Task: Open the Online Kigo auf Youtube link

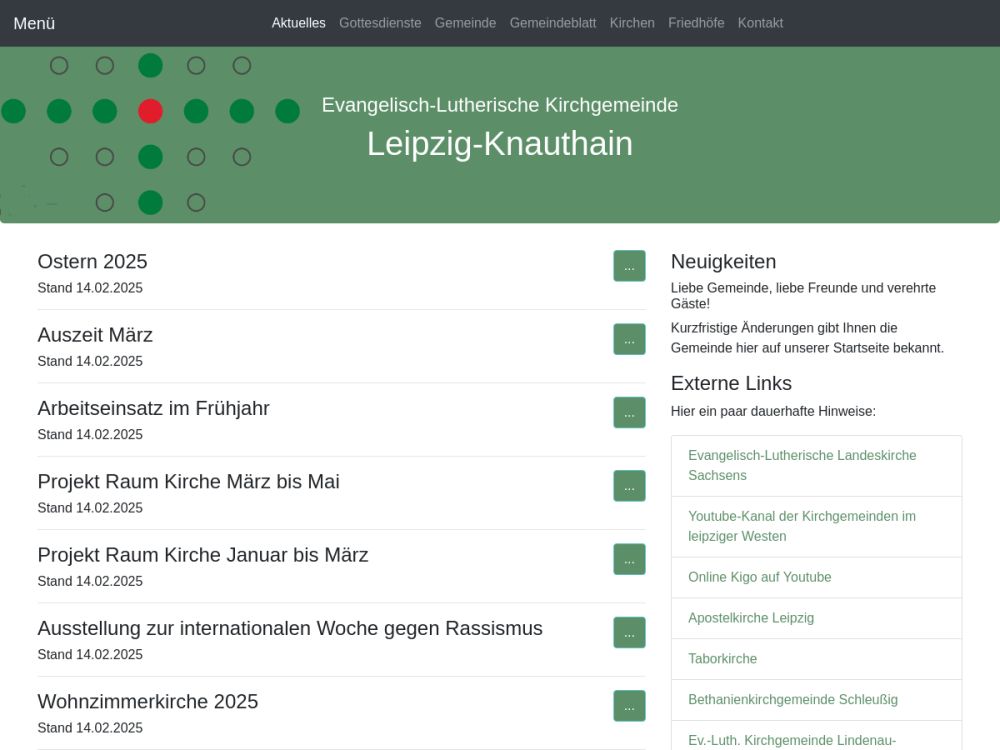Action: point(760,577)
